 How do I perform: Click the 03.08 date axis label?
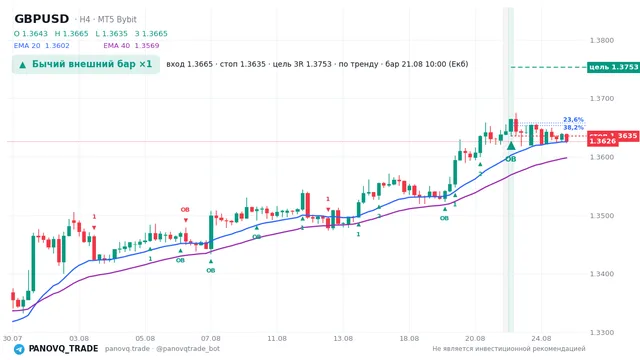pos(79,338)
